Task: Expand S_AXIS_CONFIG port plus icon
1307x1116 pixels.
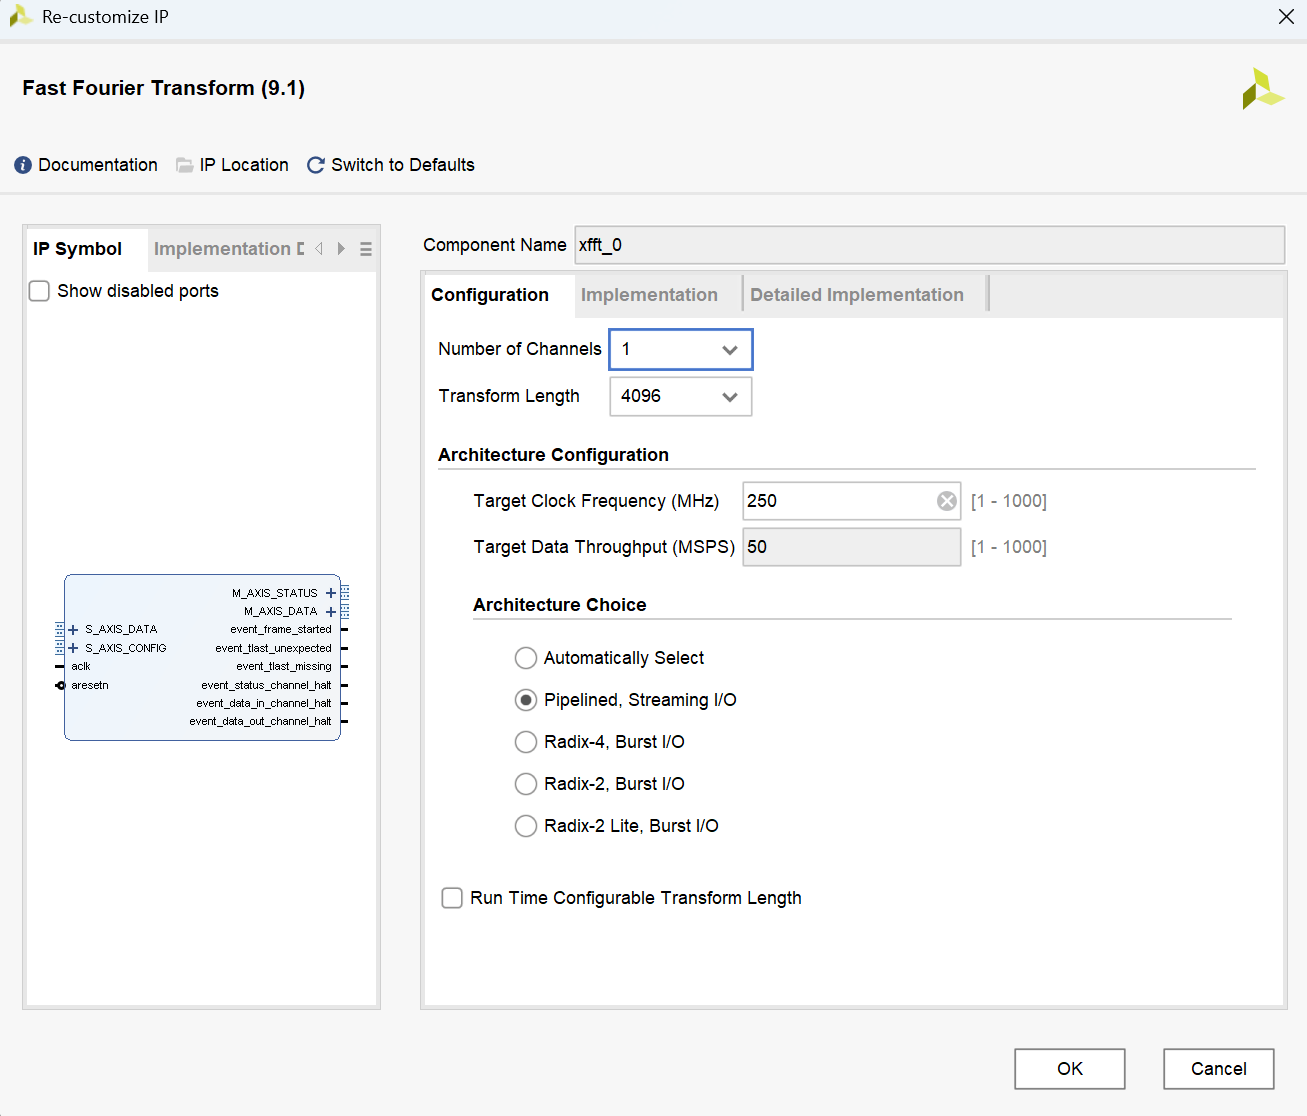Action: (x=73, y=648)
